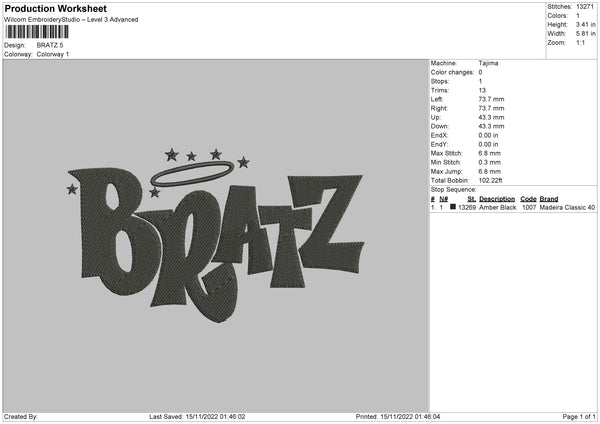600x424 pixels.
Task: Select the Min Stitch value 0.3 mm
Action: coord(490,163)
